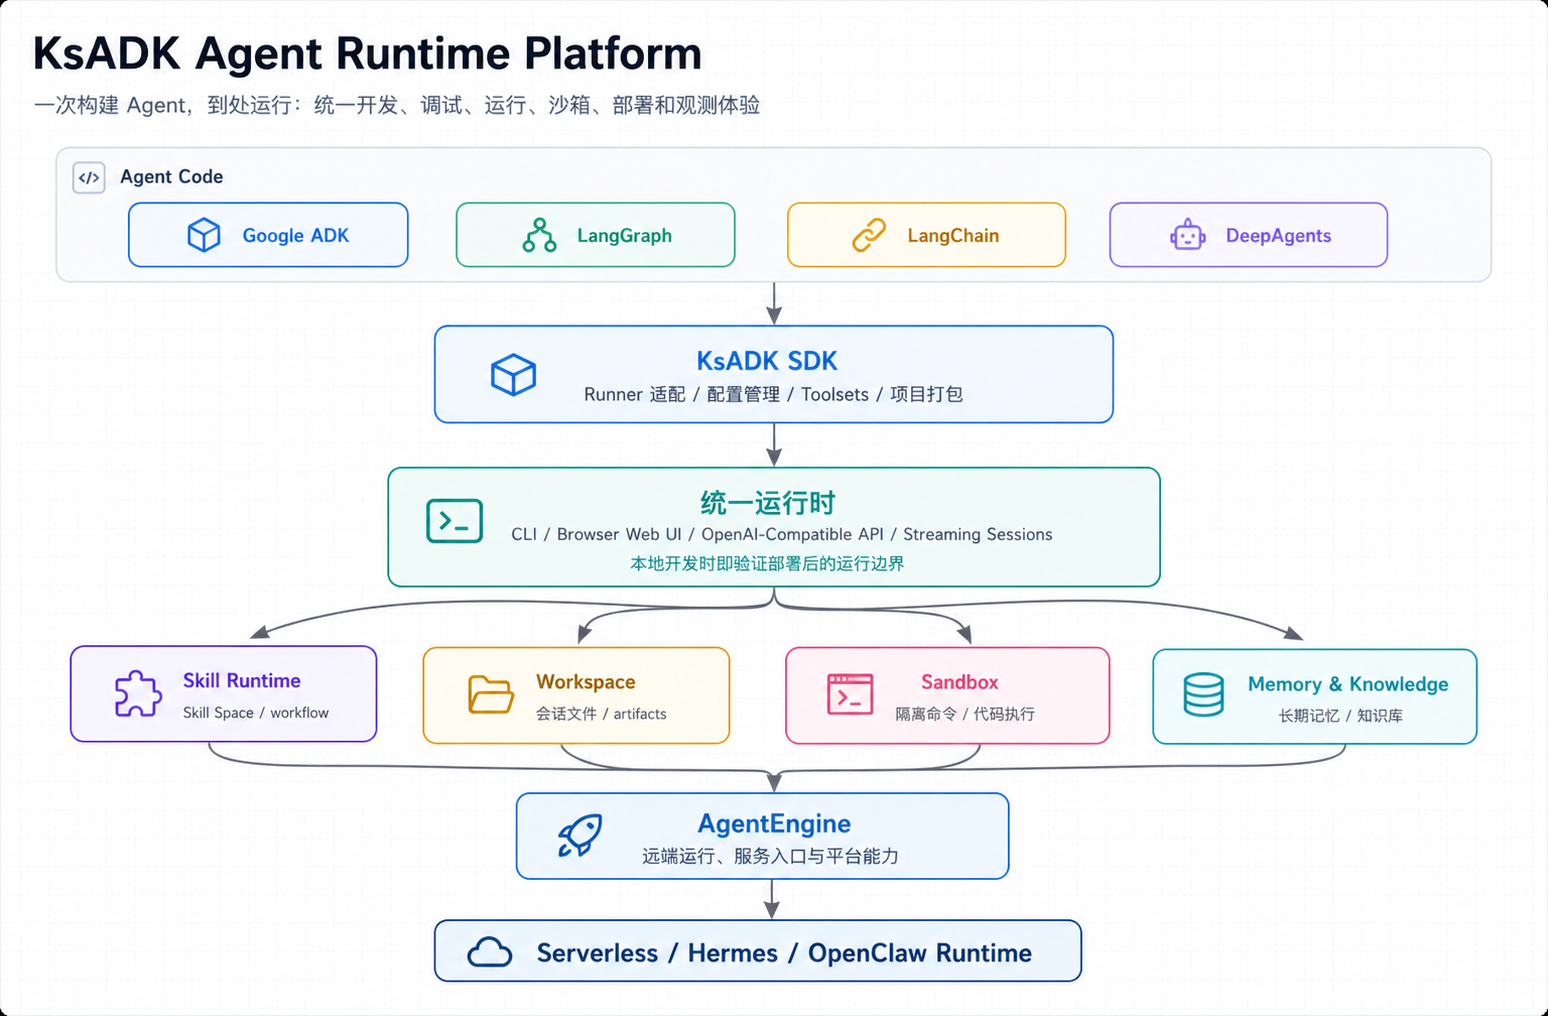
Task: Select the DeepAgents box
Action: coord(1248,235)
